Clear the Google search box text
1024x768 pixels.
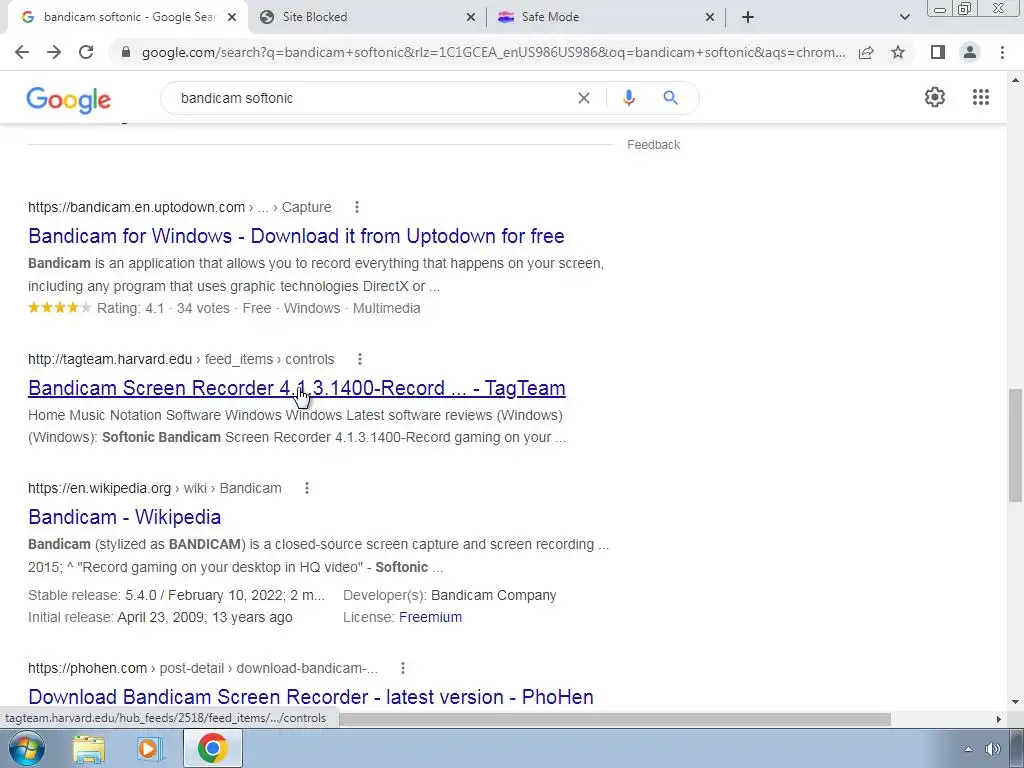584,98
